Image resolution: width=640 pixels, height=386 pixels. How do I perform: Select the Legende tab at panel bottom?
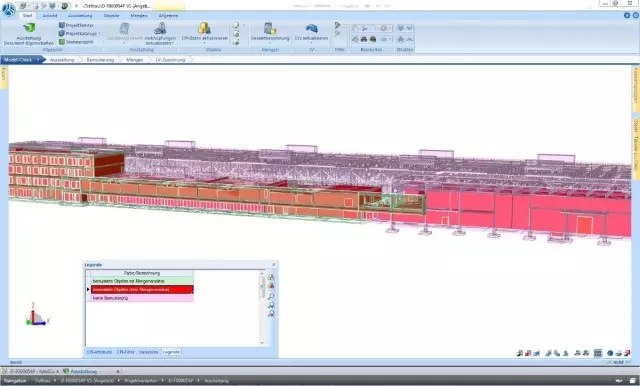171,352
